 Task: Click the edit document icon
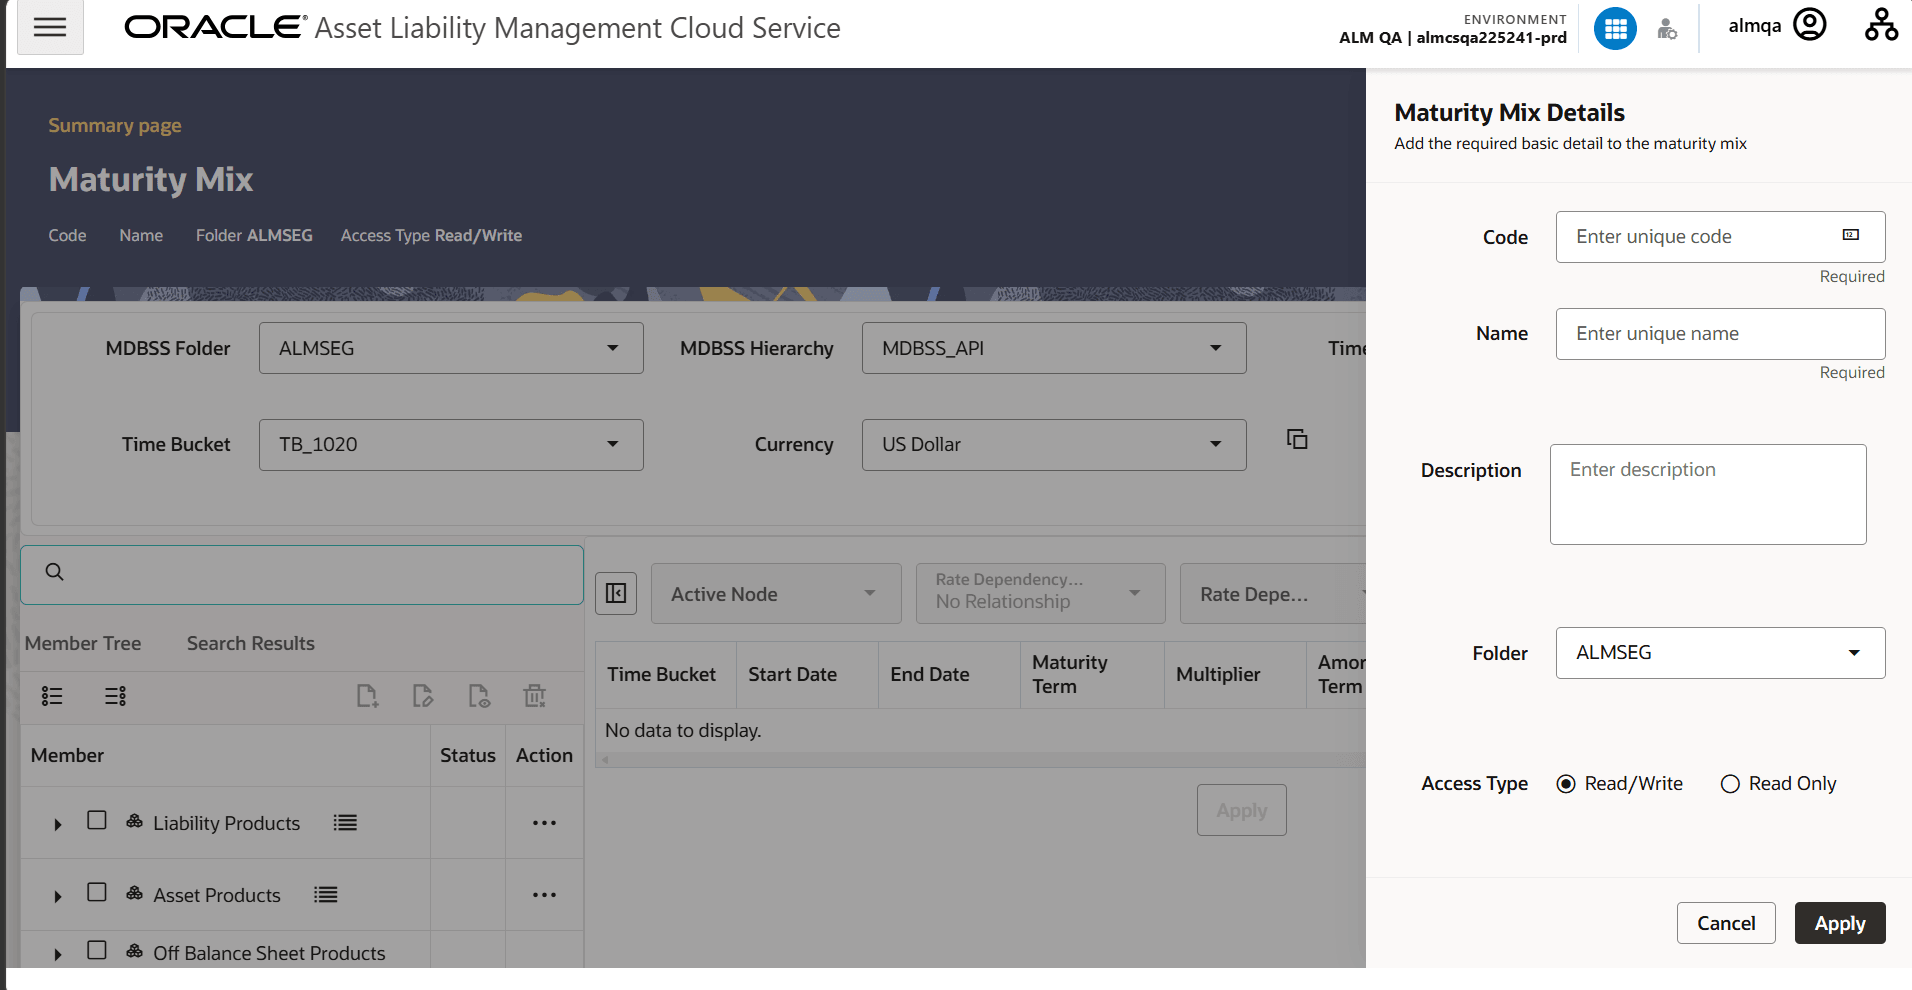[x=423, y=696]
